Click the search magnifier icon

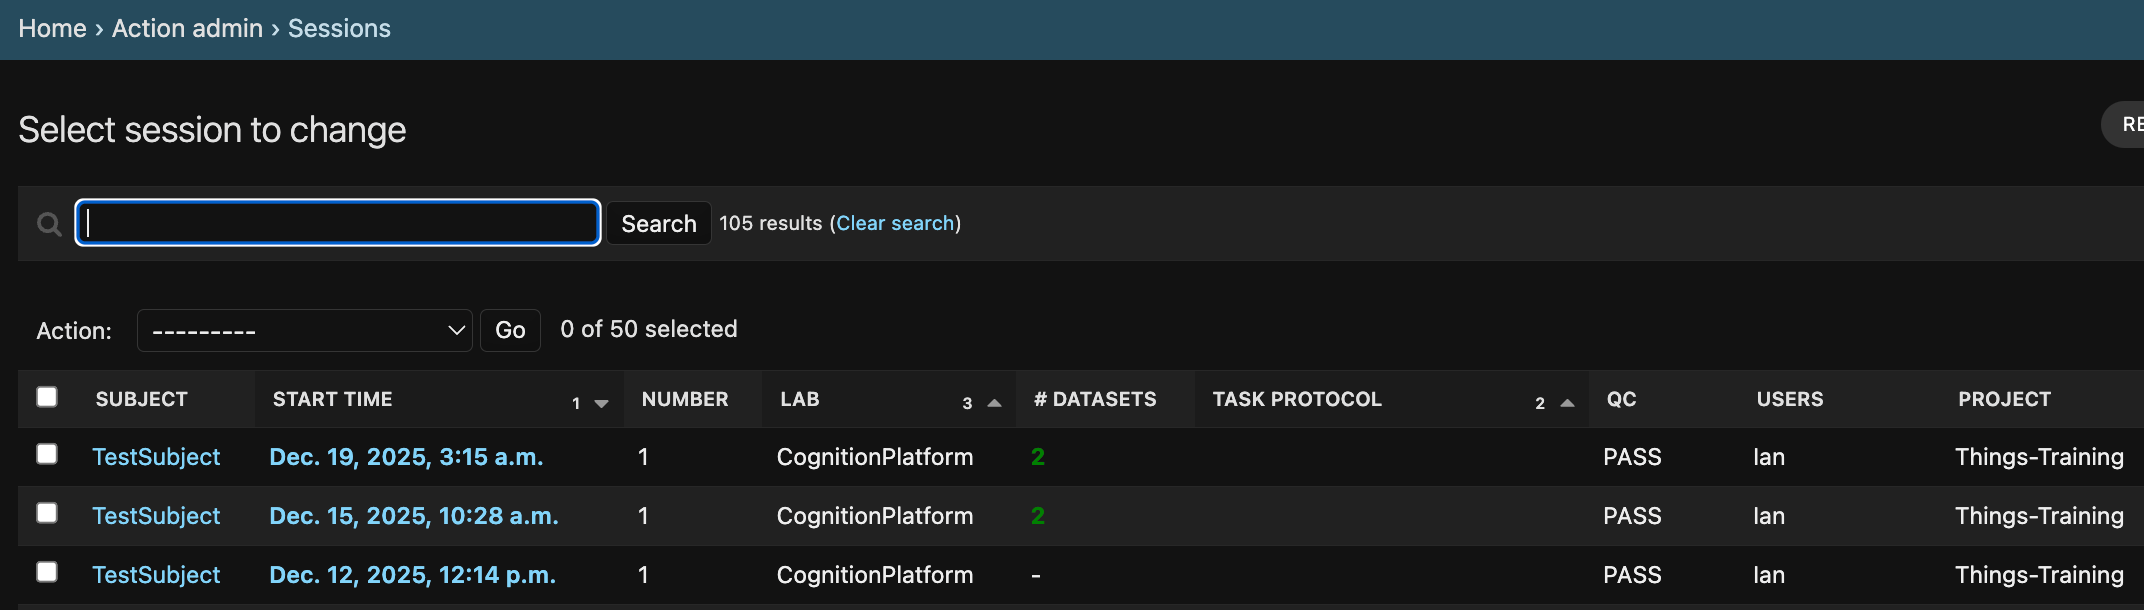(48, 224)
